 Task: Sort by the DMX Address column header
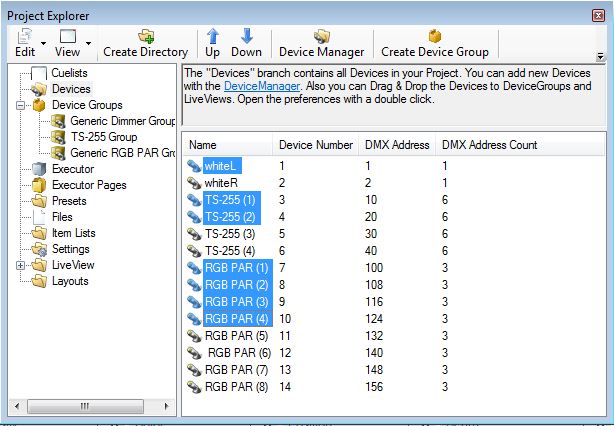(397, 145)
